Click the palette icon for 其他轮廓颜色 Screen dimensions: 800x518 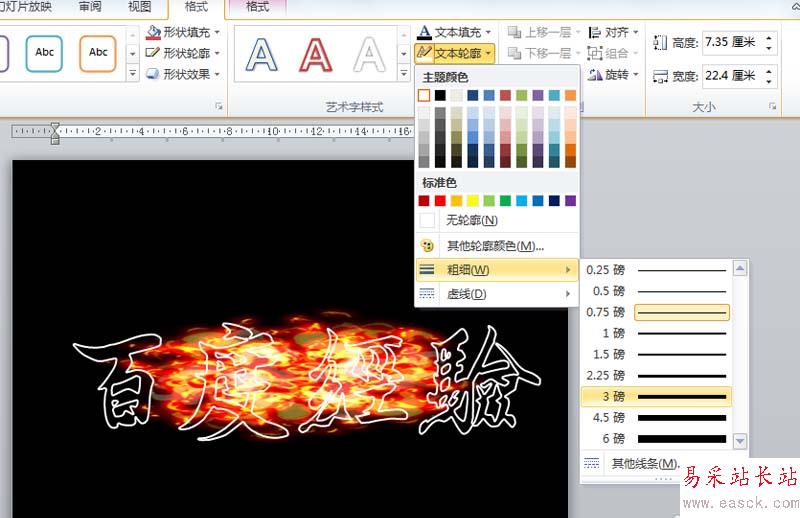(427, 246)
